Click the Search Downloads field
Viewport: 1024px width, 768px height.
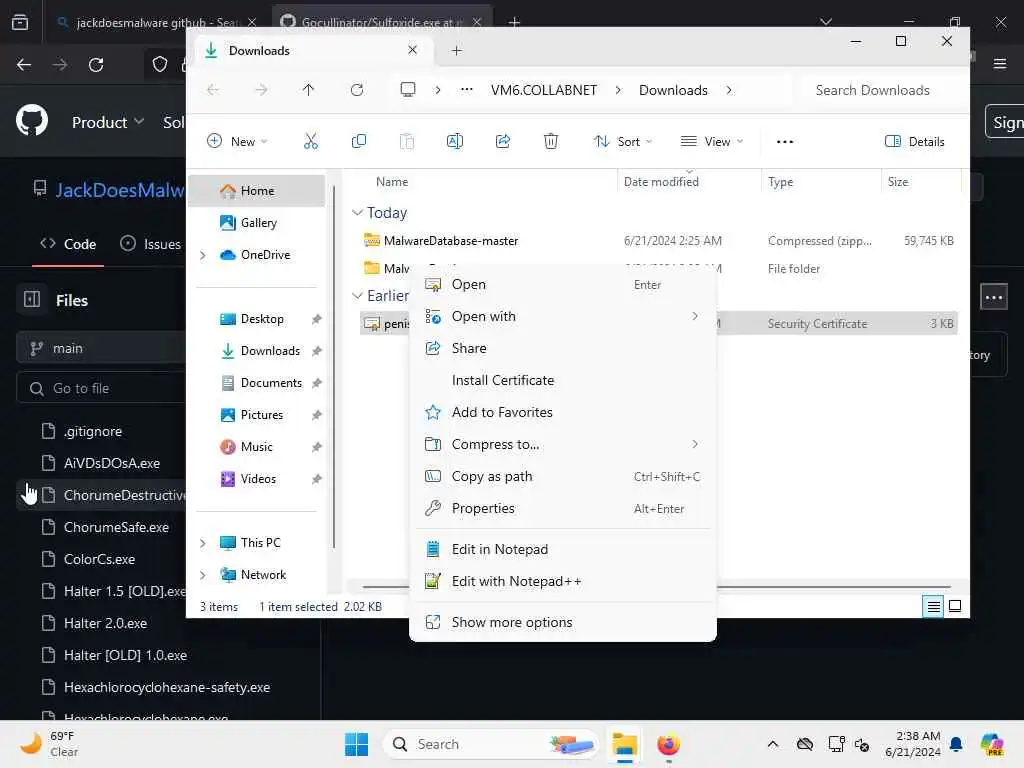coord(878,90)
